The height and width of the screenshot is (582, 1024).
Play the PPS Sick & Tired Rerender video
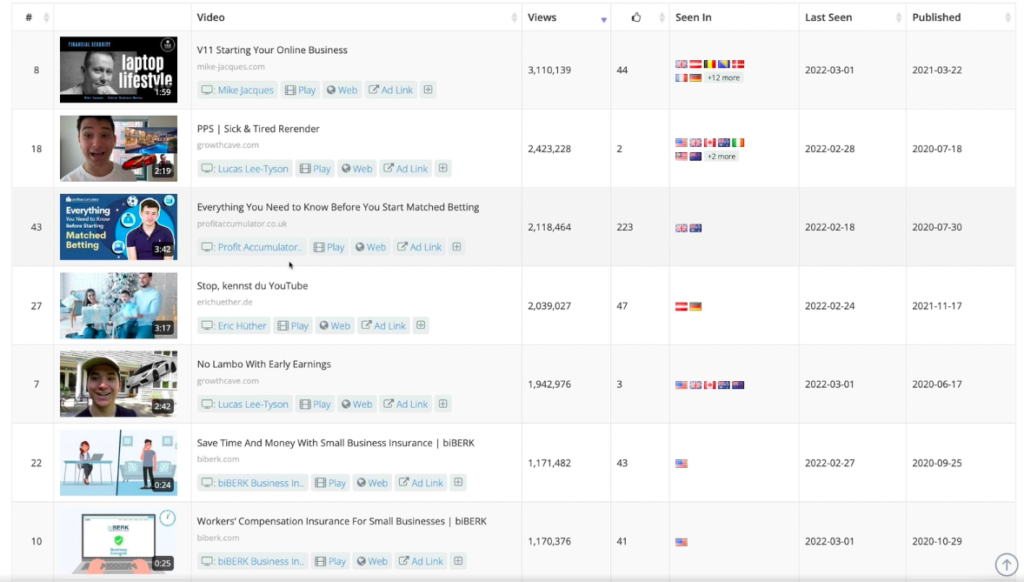tap(315, 169)
